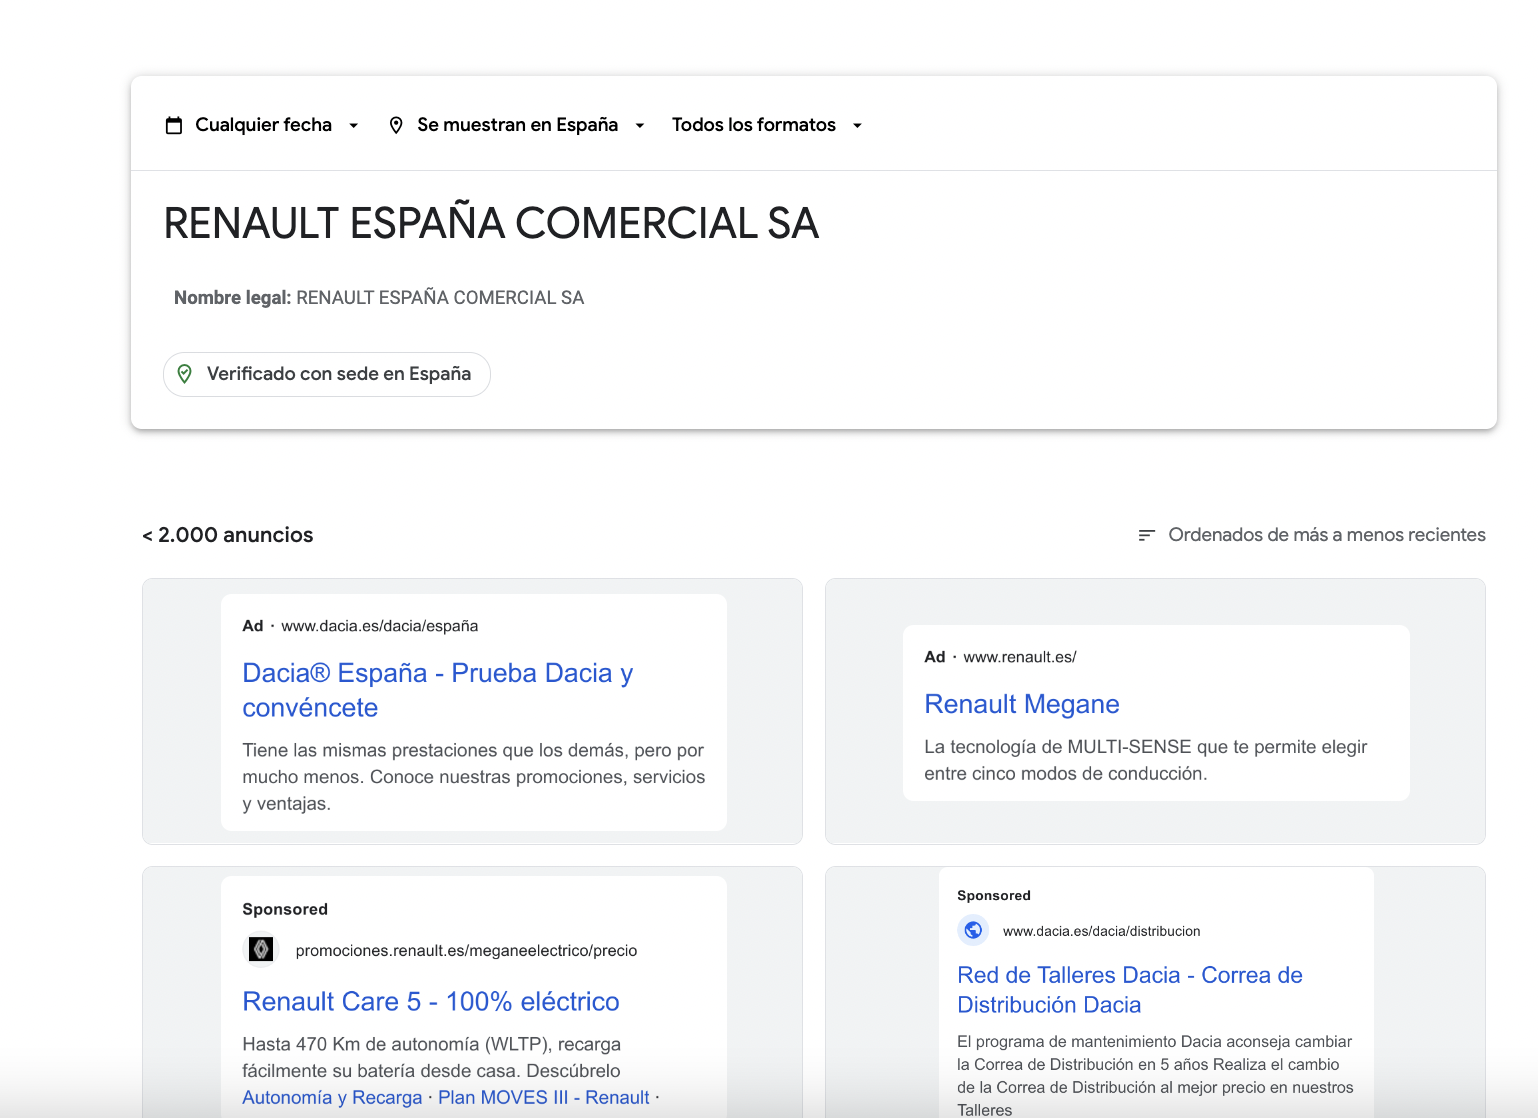Click the description starting El programa de mantenimiento Dacia
The width and height of the screenshot is (1538, 1118).
(1155, 1075)
